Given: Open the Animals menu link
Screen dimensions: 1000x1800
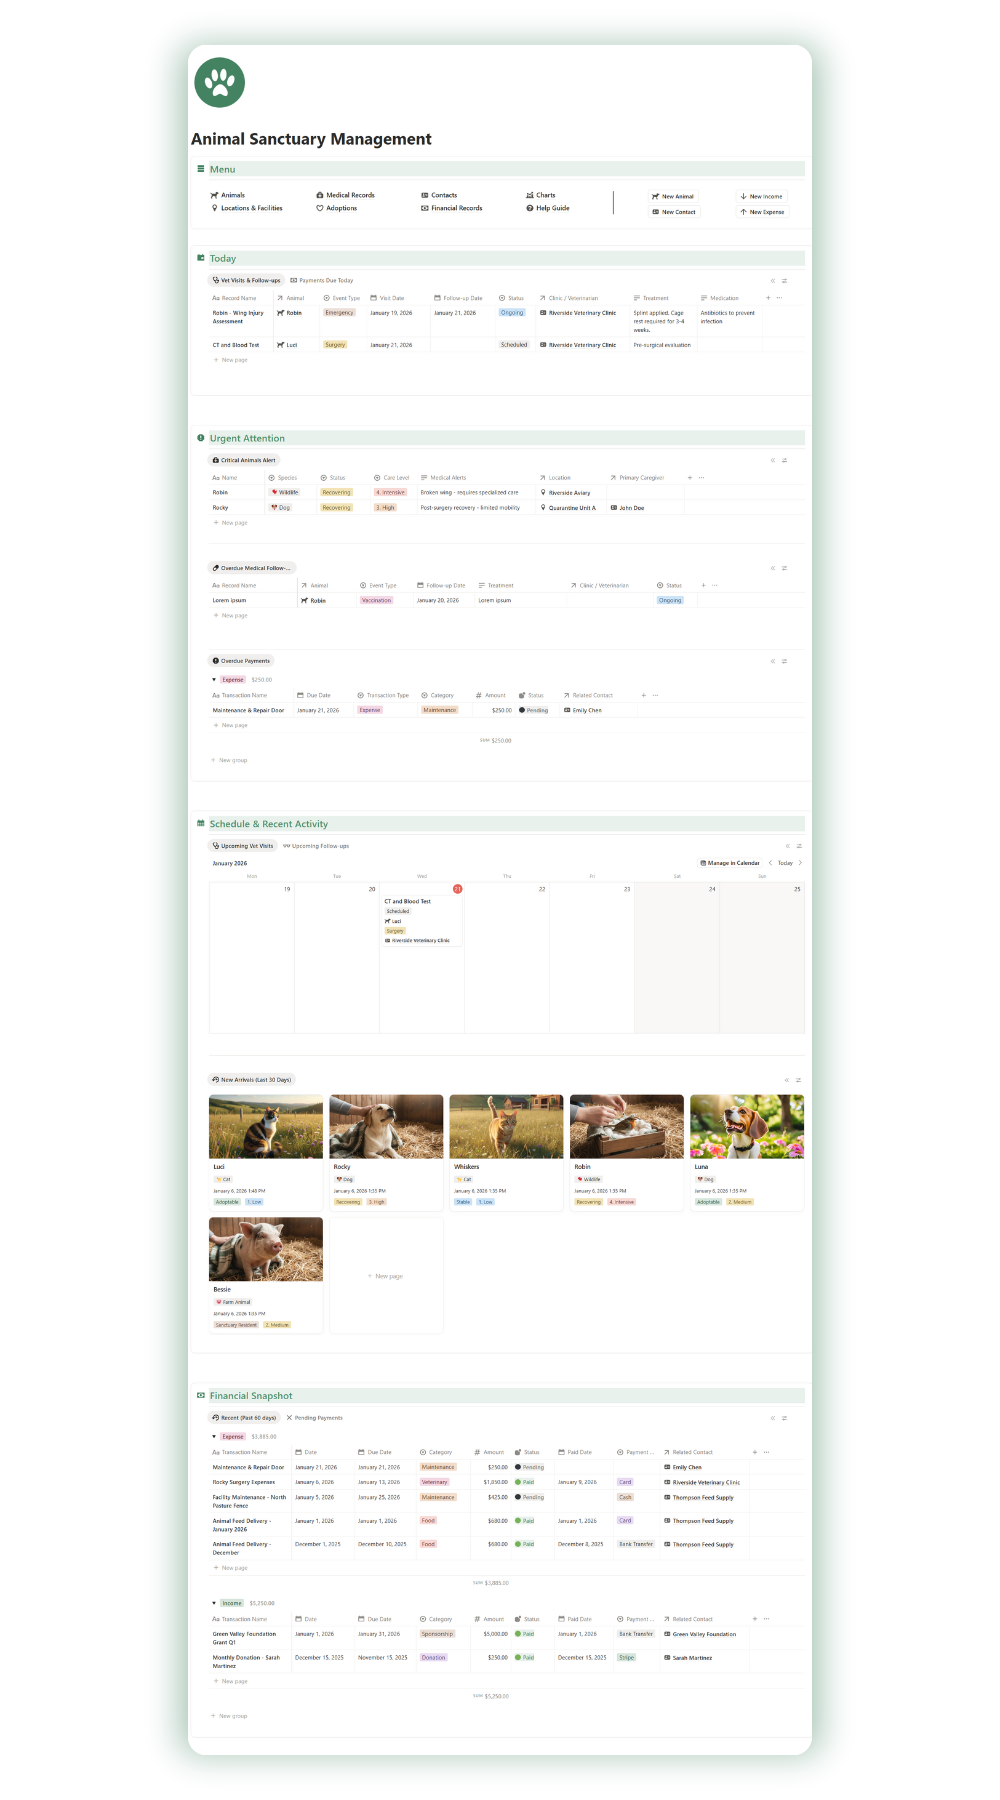Looking at the screenshot, I should click(x=228, y=195).
